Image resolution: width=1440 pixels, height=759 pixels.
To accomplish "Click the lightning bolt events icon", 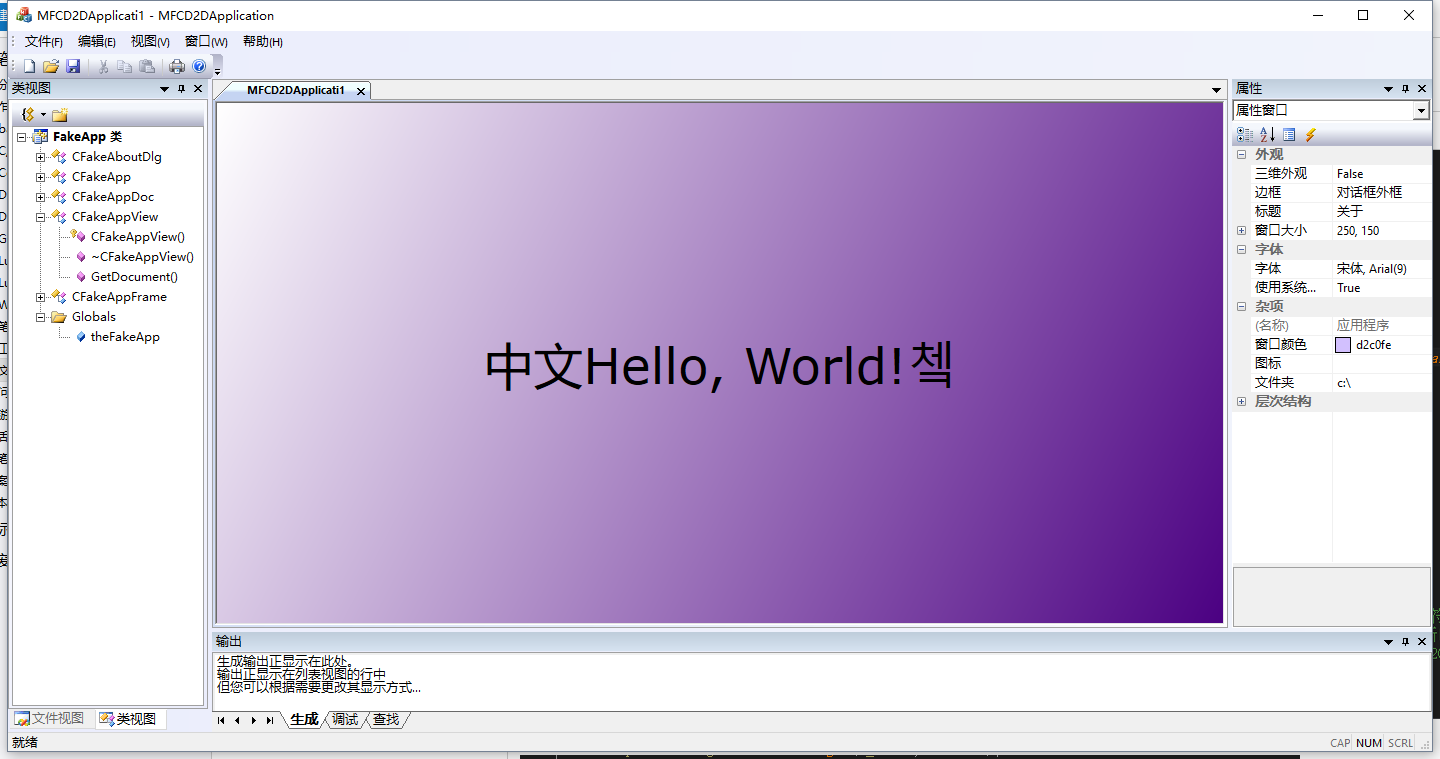I will (x=1311, y=134).
